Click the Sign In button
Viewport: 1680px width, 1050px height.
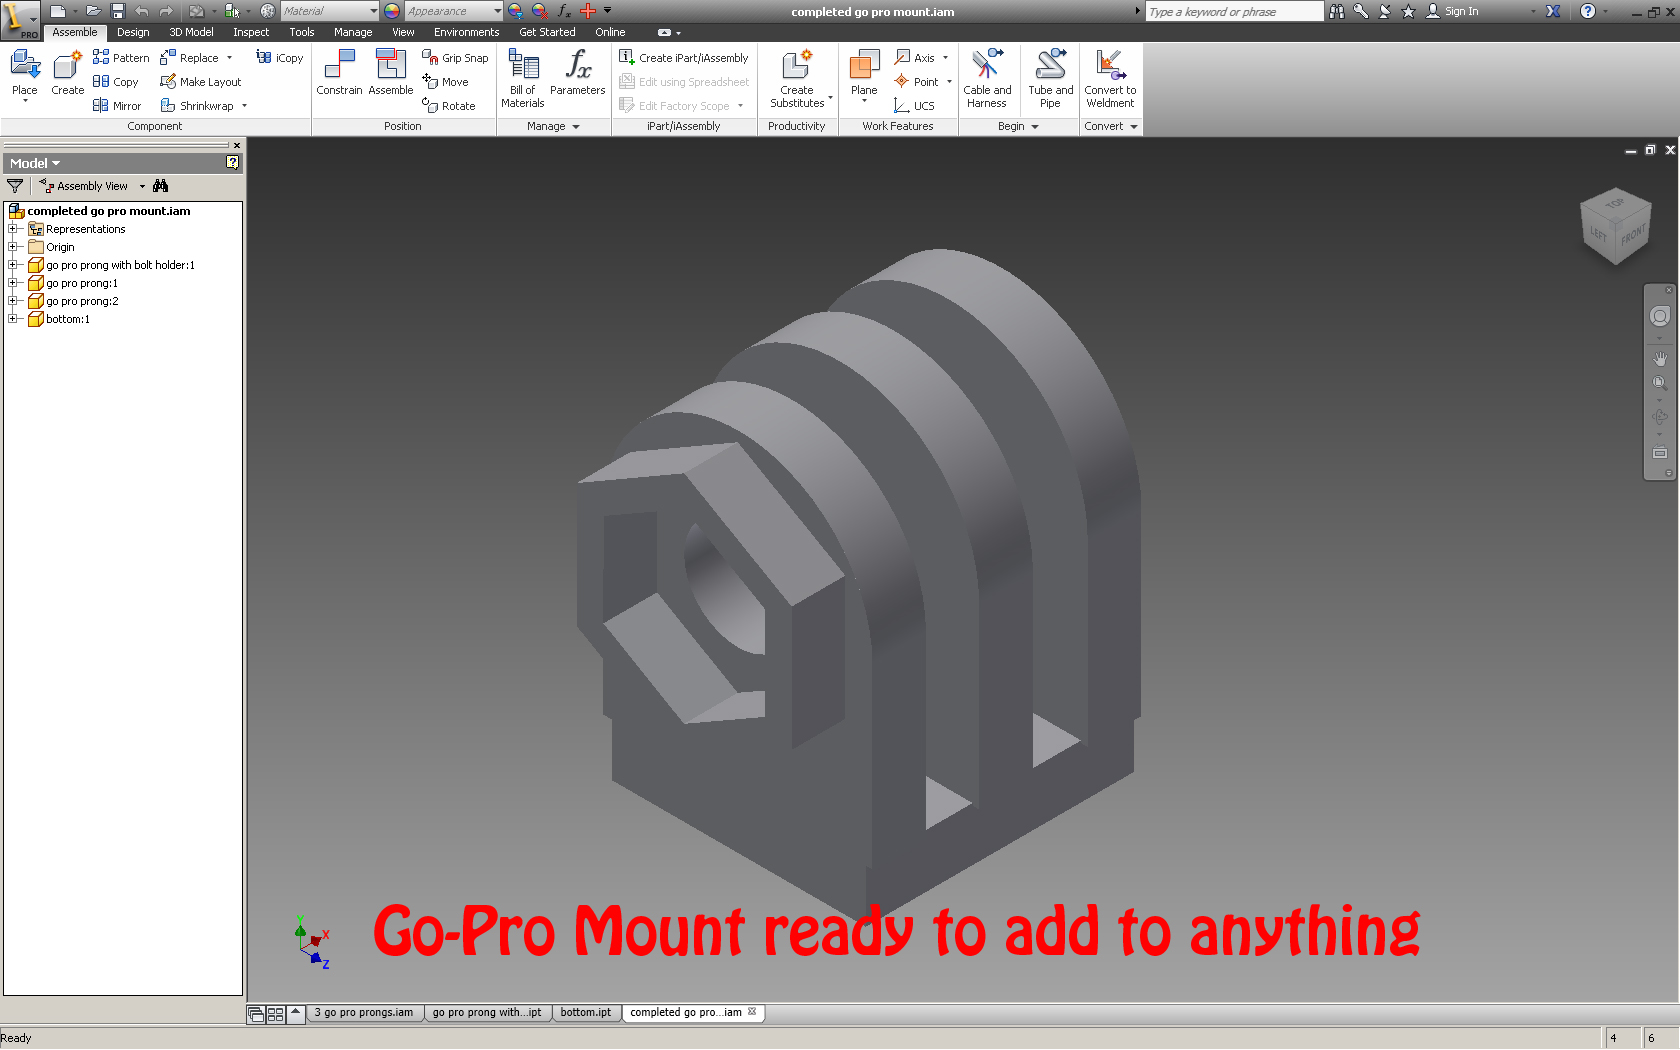(1452, 11)
